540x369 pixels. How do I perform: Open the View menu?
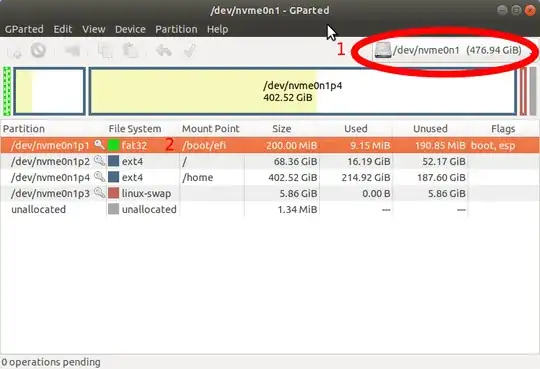point(94,29)
